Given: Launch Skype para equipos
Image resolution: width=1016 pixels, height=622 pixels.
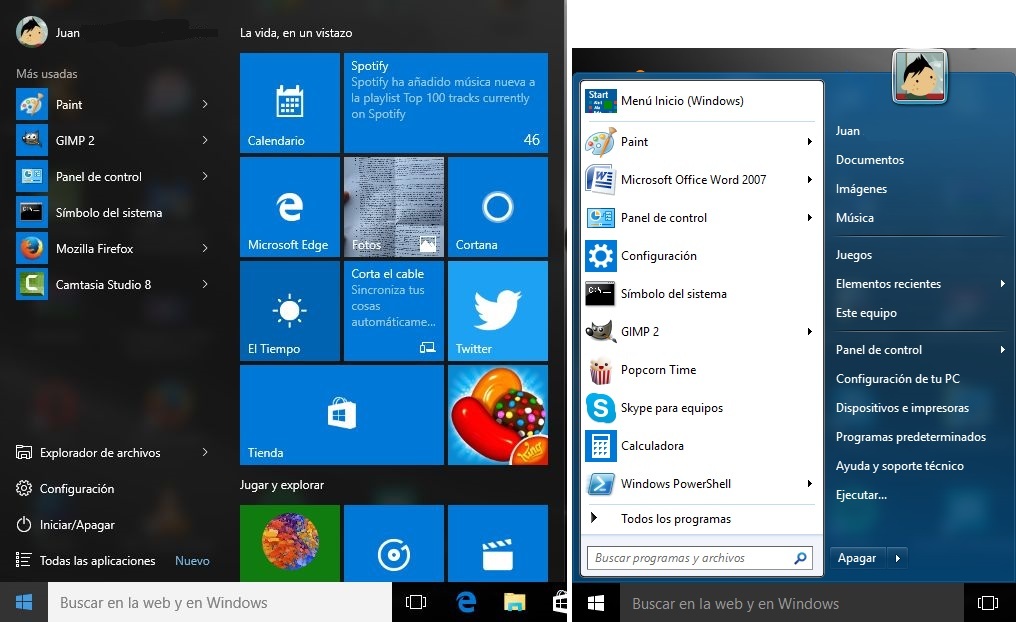Looking at the screenshot, I should coord(700,408).
